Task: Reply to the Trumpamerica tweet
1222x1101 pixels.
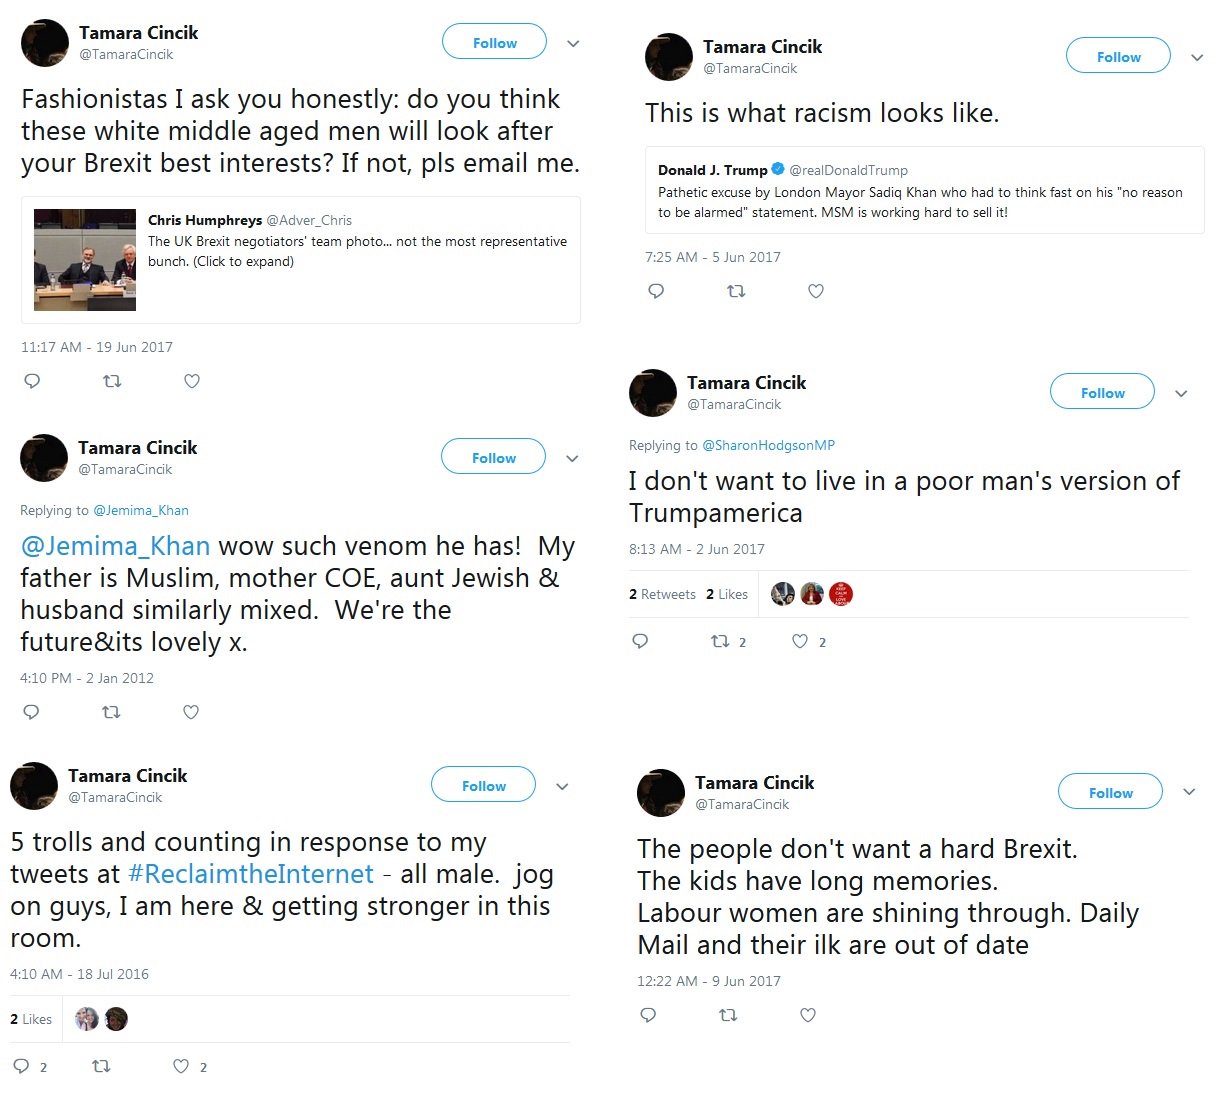Action: 640,641
